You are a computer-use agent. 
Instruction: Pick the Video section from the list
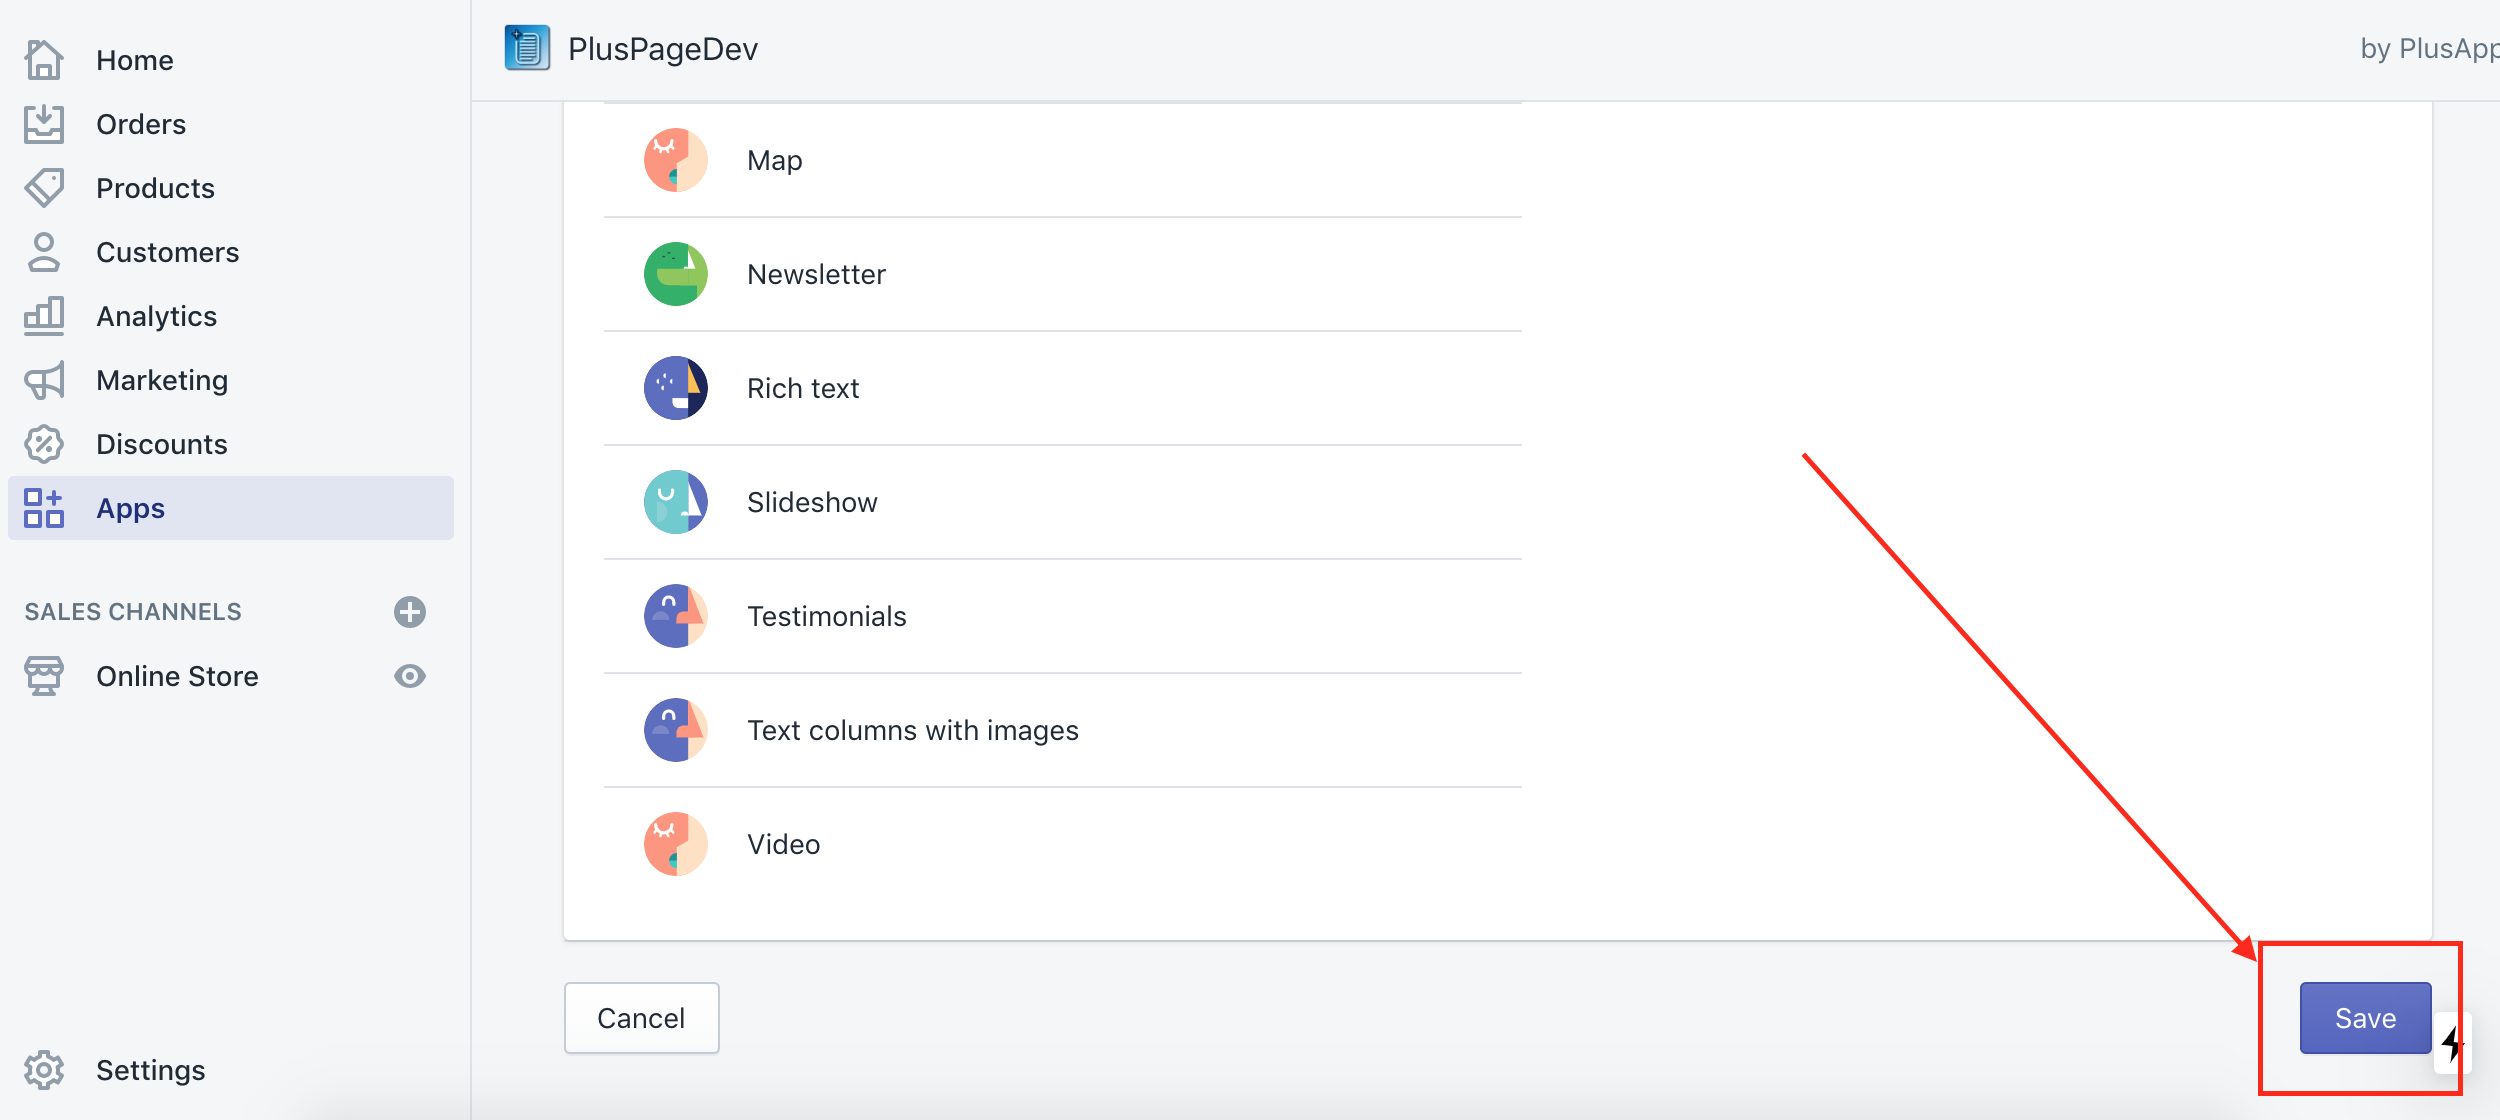click(783, 843)
